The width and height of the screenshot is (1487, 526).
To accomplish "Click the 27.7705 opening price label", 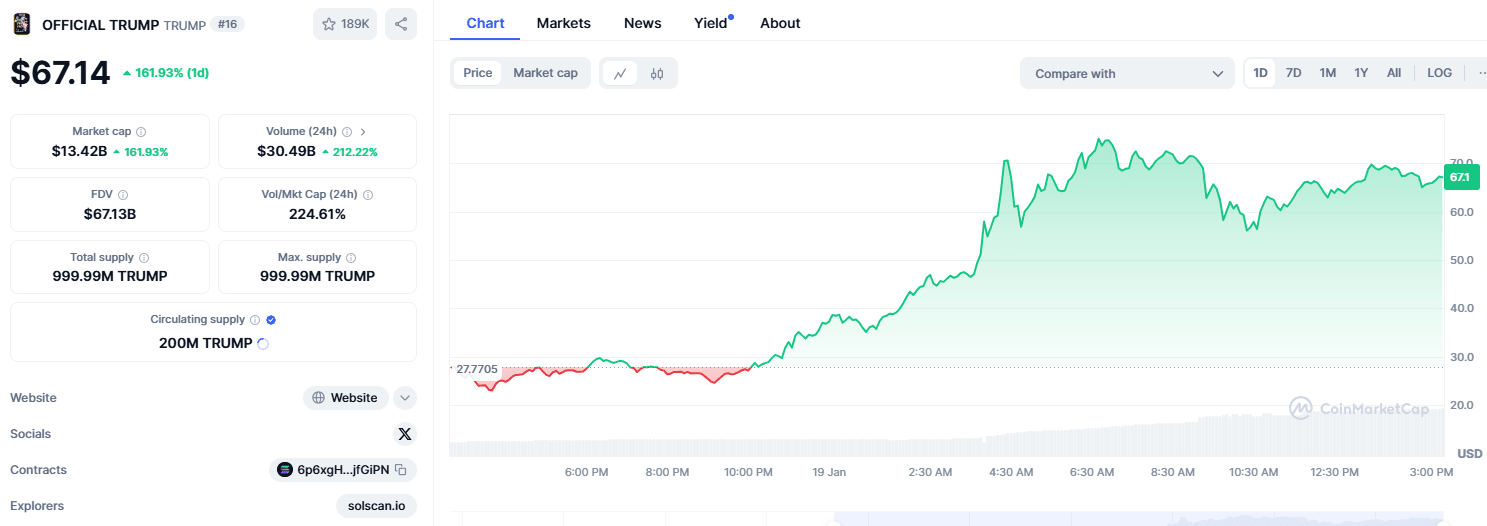I will (x=476, y=369).
